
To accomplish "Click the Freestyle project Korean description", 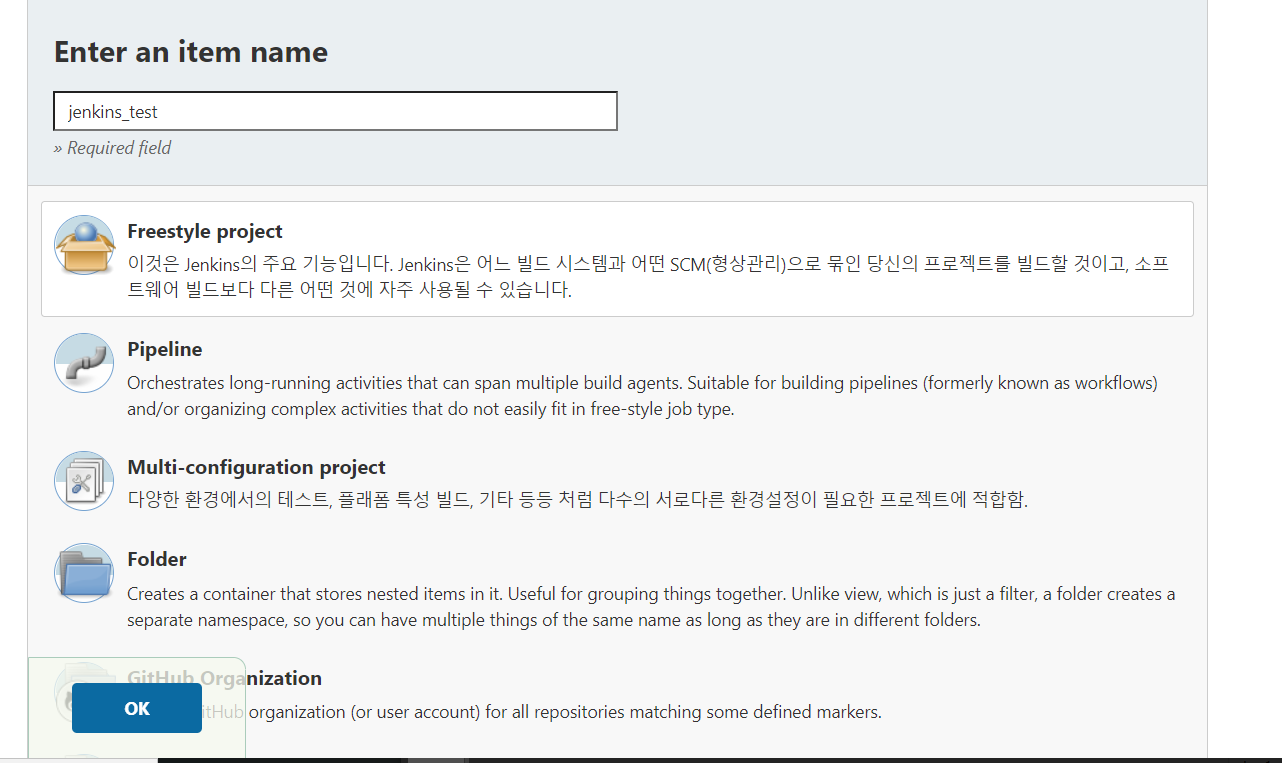I will [648, 278].
